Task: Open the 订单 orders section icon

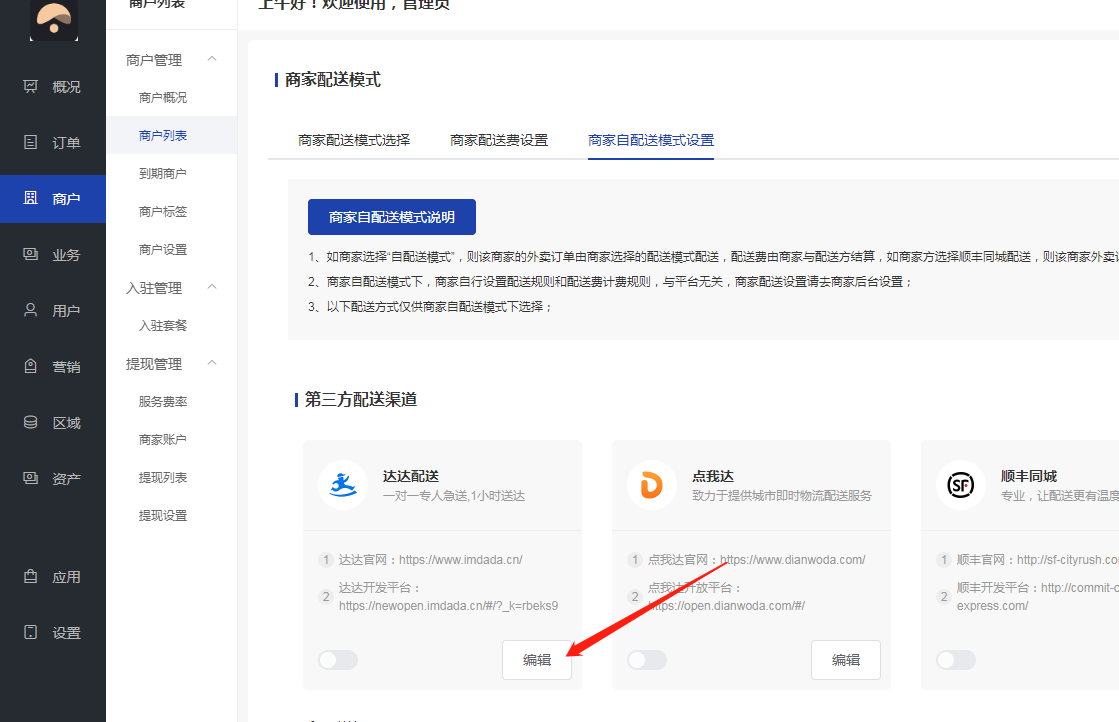Action: 31,142
